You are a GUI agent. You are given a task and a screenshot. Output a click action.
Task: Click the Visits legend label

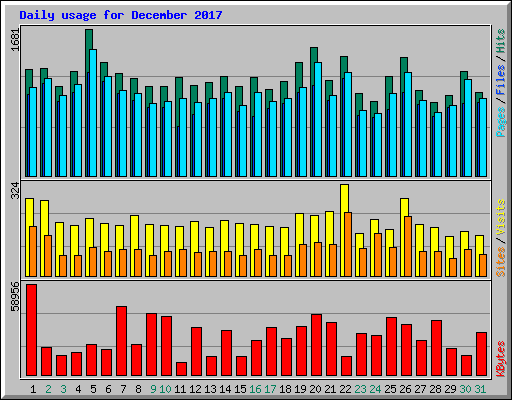(x=501, y=217)
